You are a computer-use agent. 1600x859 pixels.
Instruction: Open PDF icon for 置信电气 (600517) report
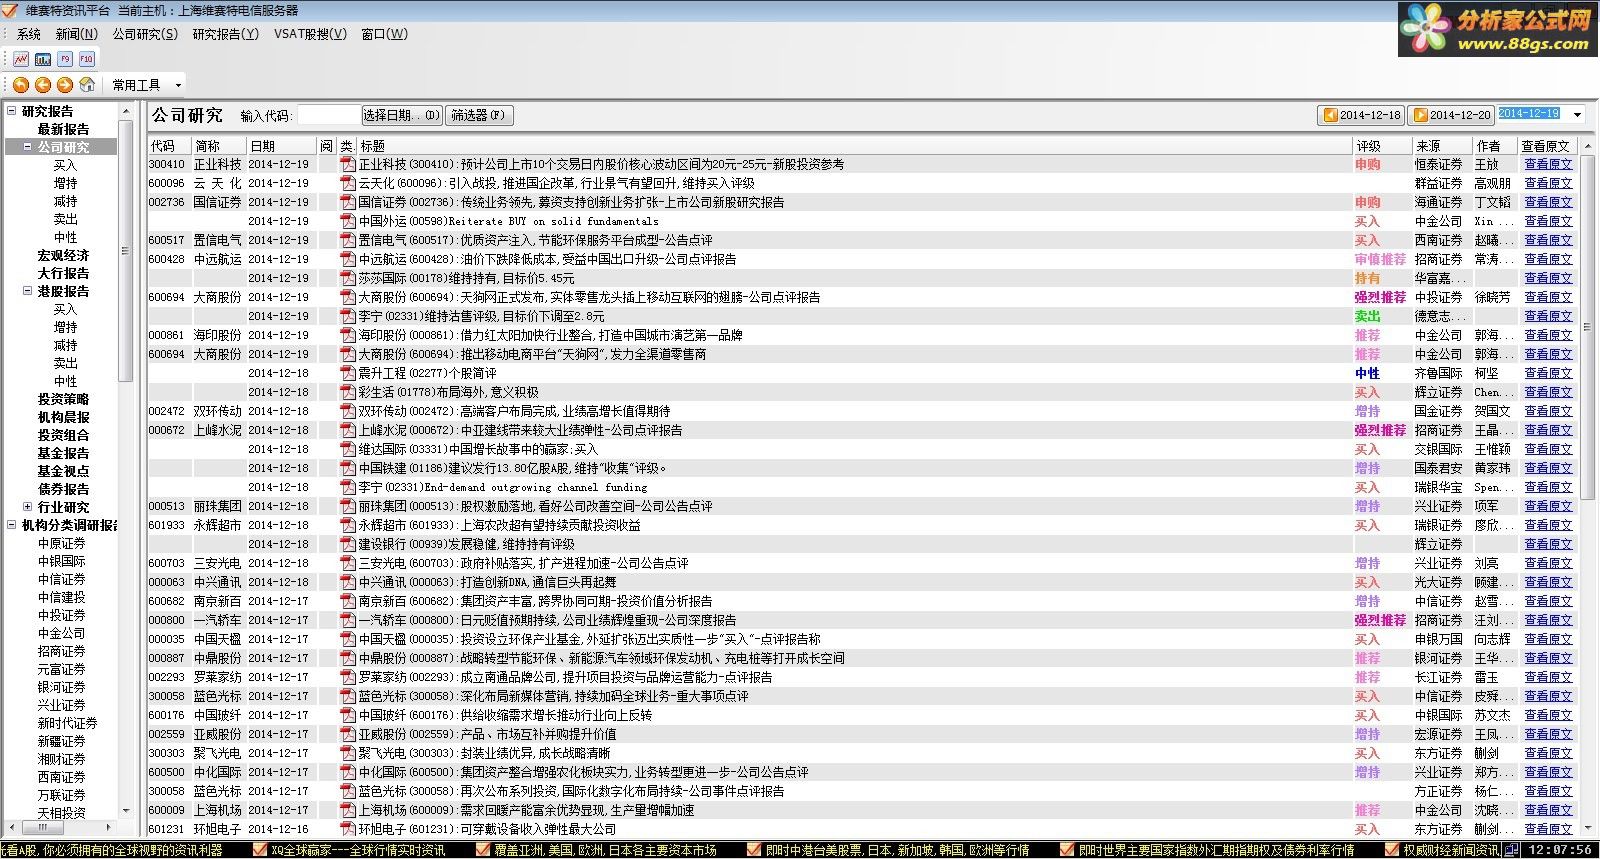click(348, 240)
